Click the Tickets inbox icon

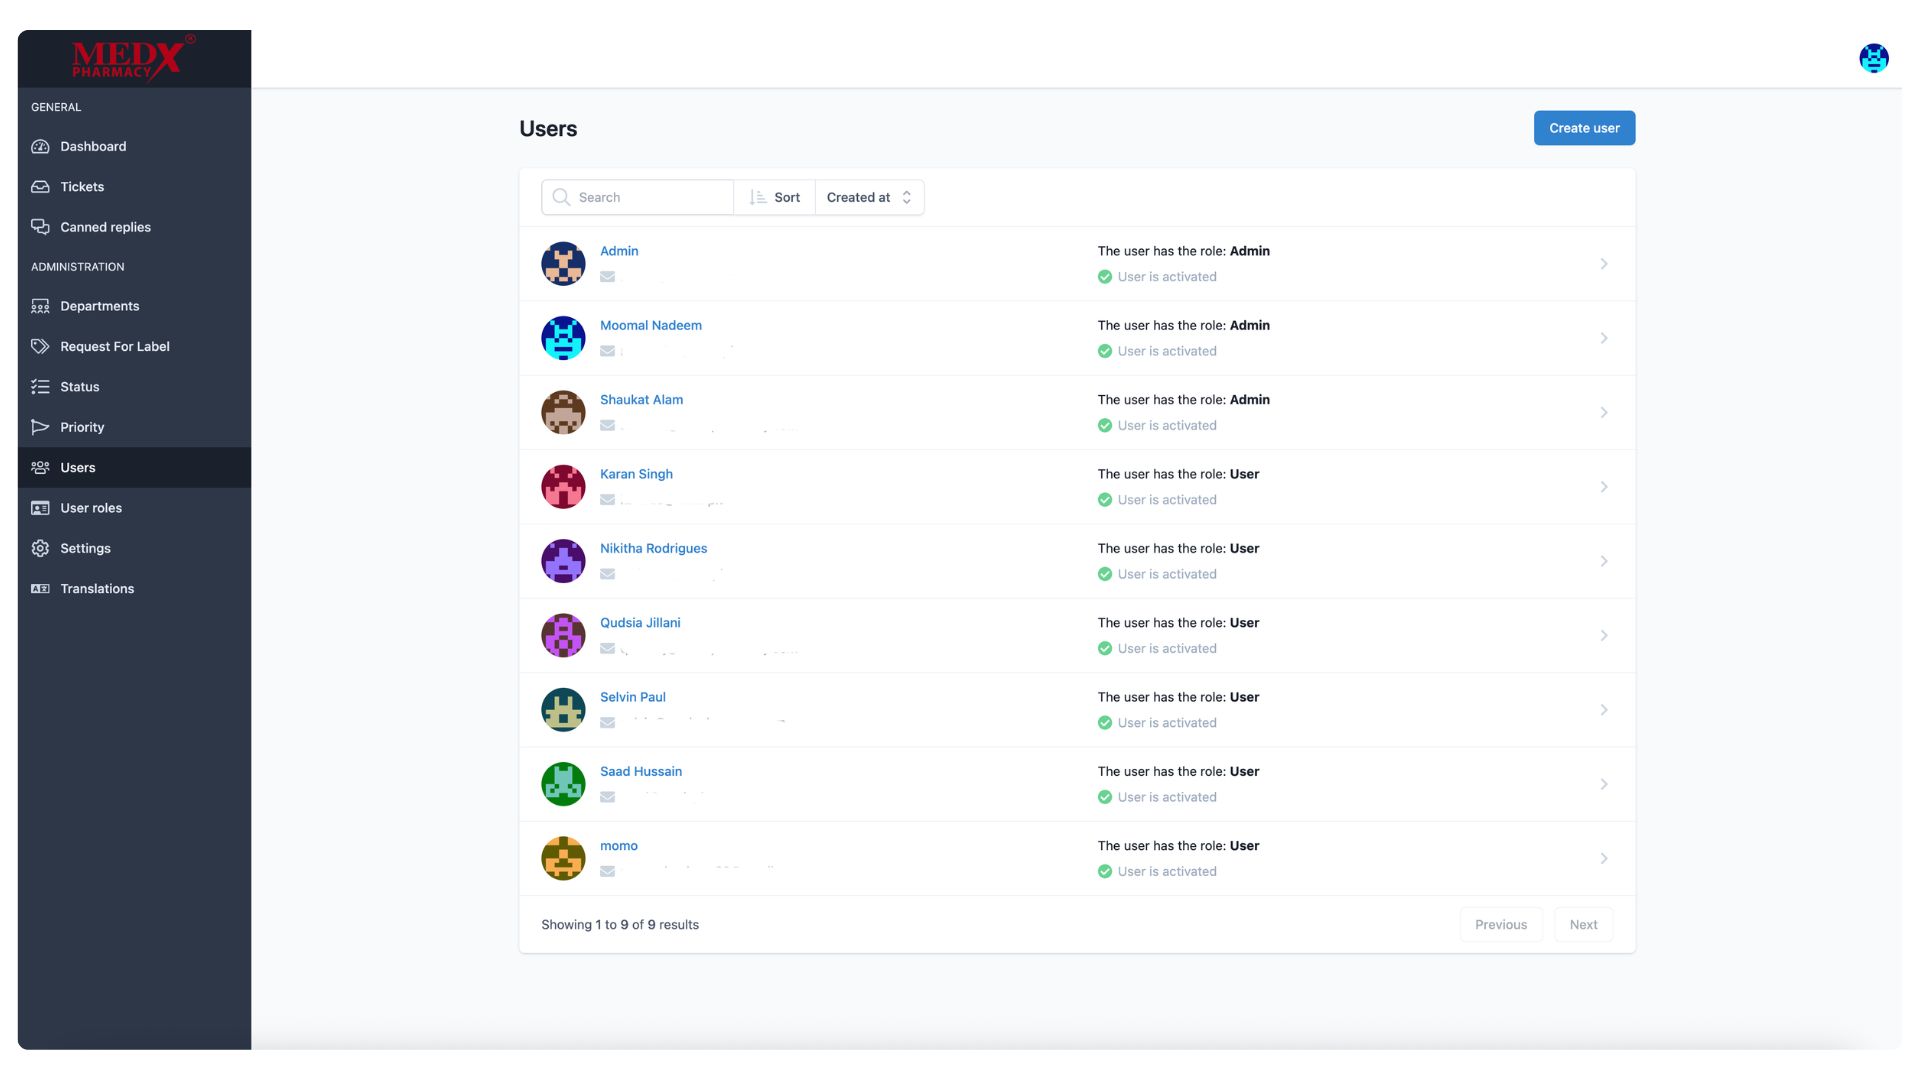(x=40, y=187)
